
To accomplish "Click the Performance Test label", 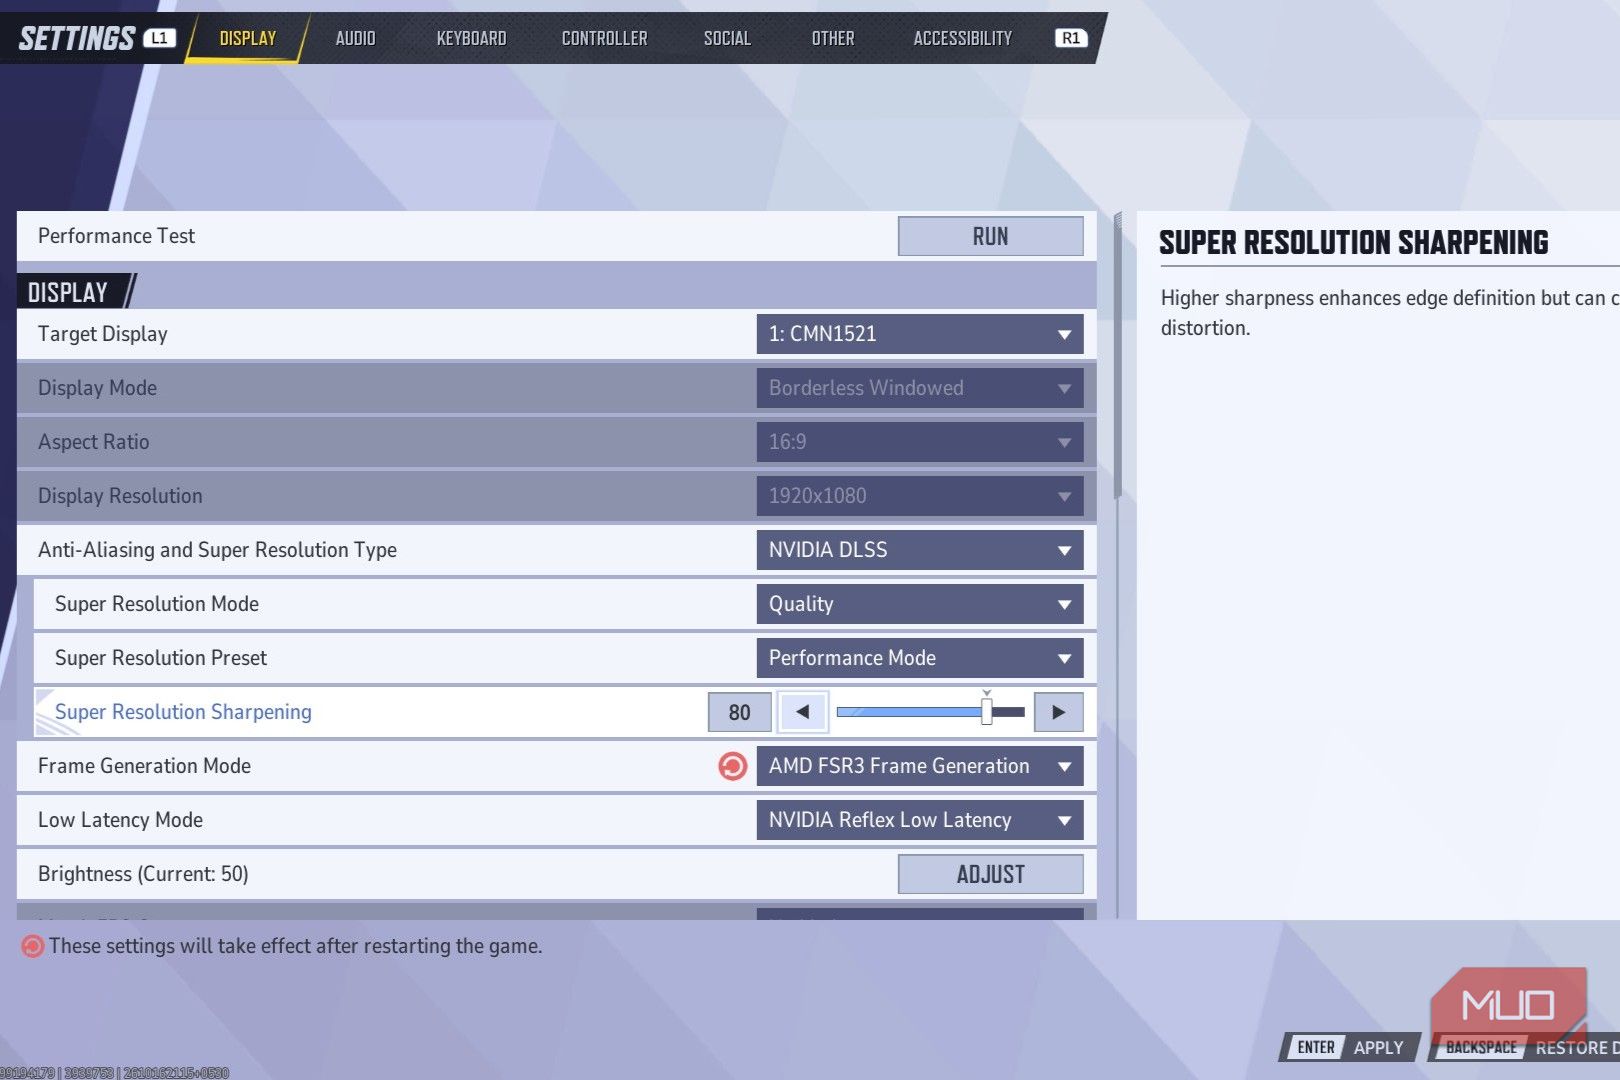I will (116, 236).
